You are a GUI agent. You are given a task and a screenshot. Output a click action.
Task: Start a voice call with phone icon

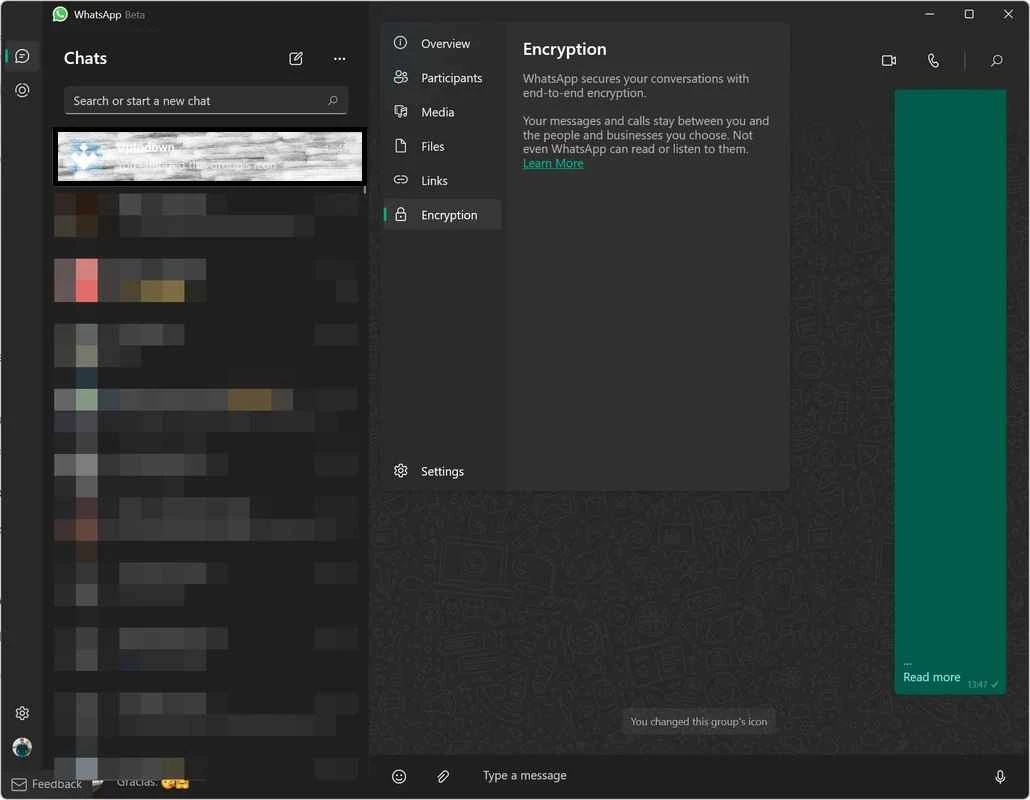click(x=933, y=60)
